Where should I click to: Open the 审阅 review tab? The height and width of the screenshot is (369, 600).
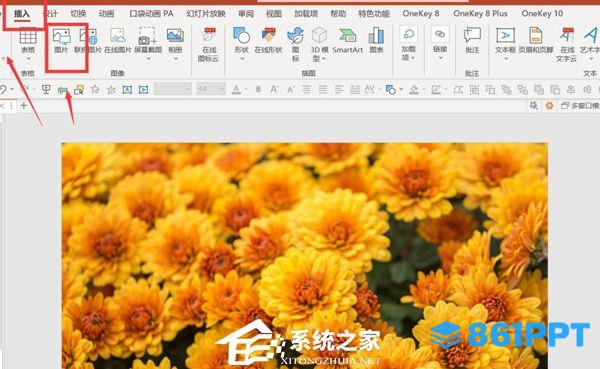click(246, 14)
